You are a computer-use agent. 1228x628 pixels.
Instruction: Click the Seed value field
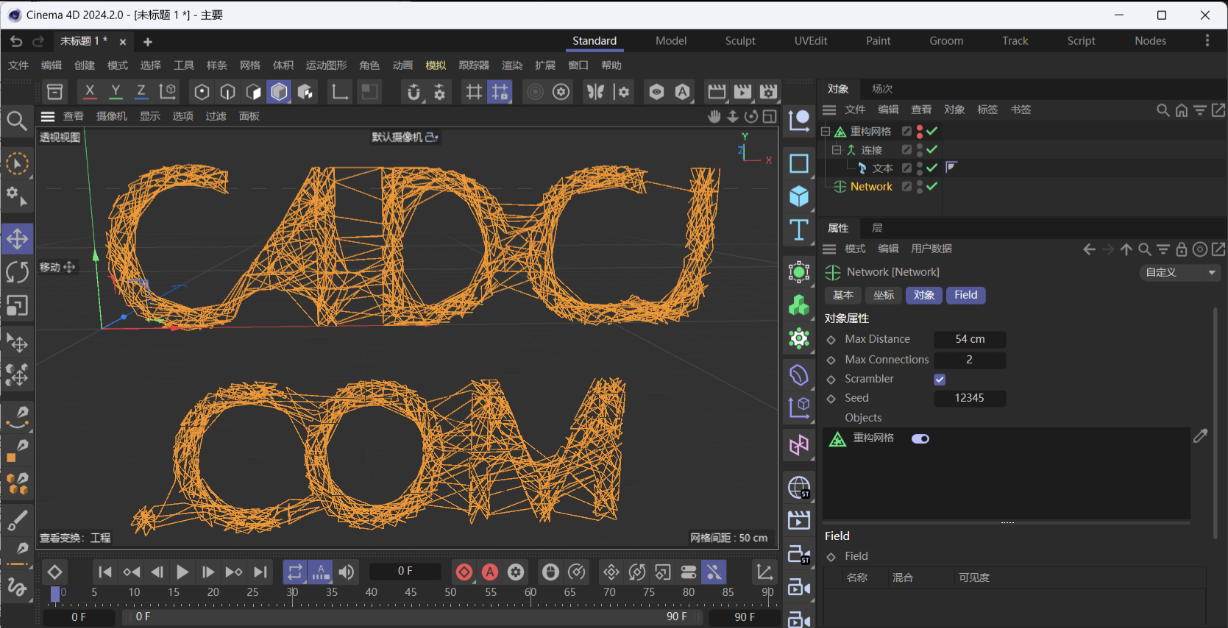969,398
